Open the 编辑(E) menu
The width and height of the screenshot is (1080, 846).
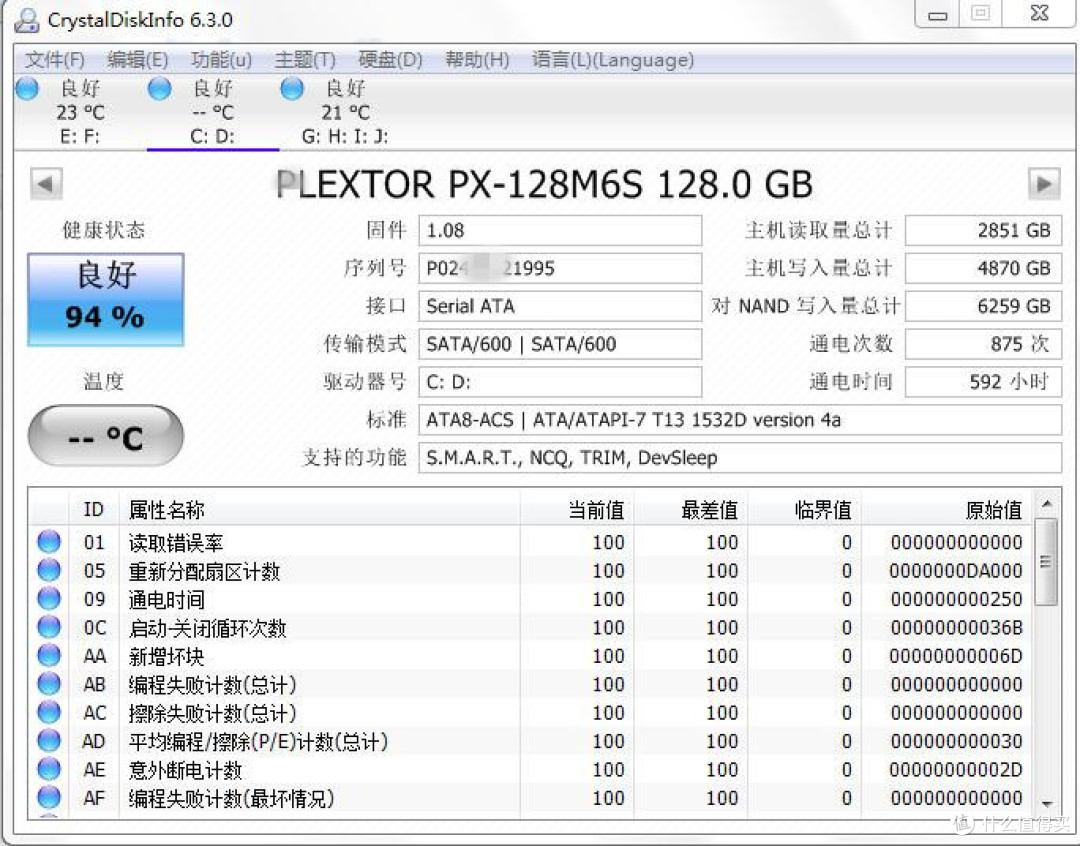138,60
